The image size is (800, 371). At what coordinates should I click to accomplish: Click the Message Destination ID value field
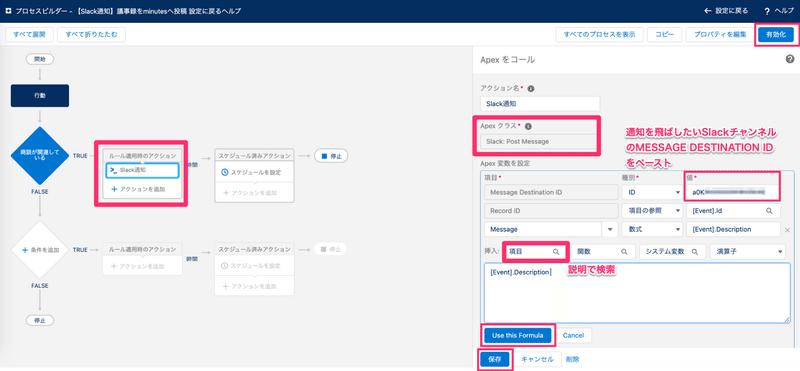click(x=733, y=192)
